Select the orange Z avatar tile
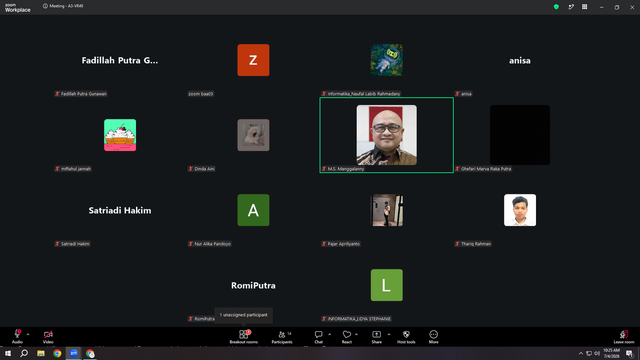This screenshot has height=360, width=640. 253,60
